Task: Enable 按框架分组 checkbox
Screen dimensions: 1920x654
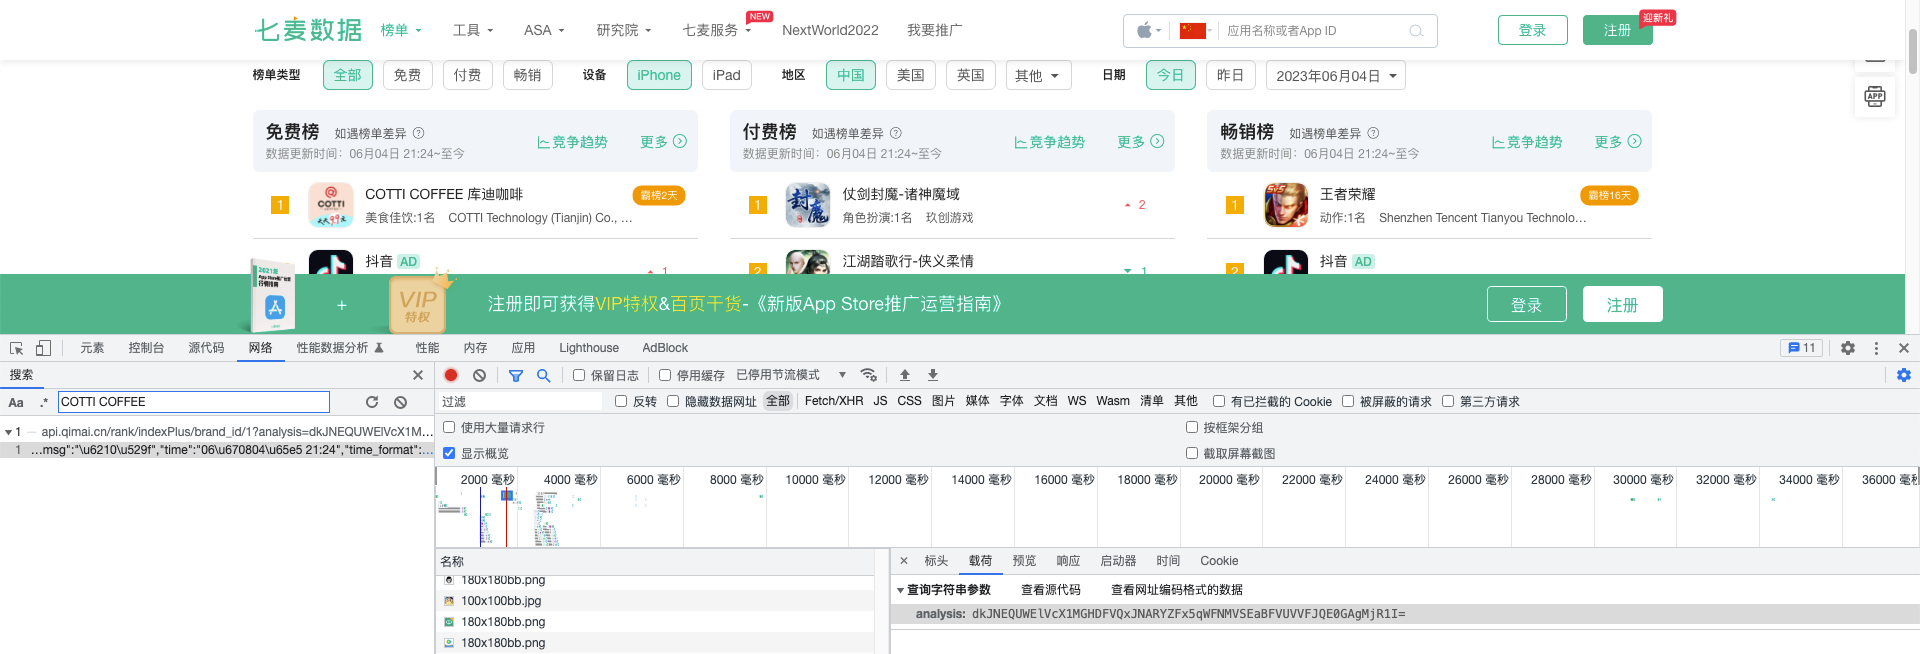Action: click(1192, 427)
